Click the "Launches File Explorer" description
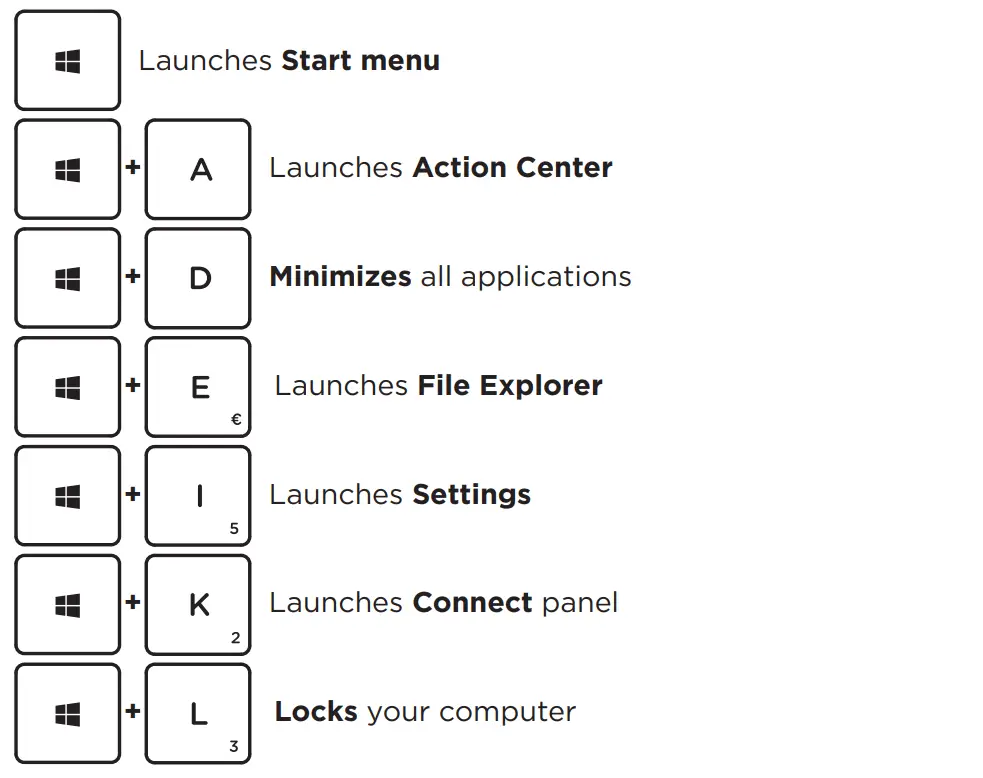This screenshot has height=778, width=983. [438, 386]
